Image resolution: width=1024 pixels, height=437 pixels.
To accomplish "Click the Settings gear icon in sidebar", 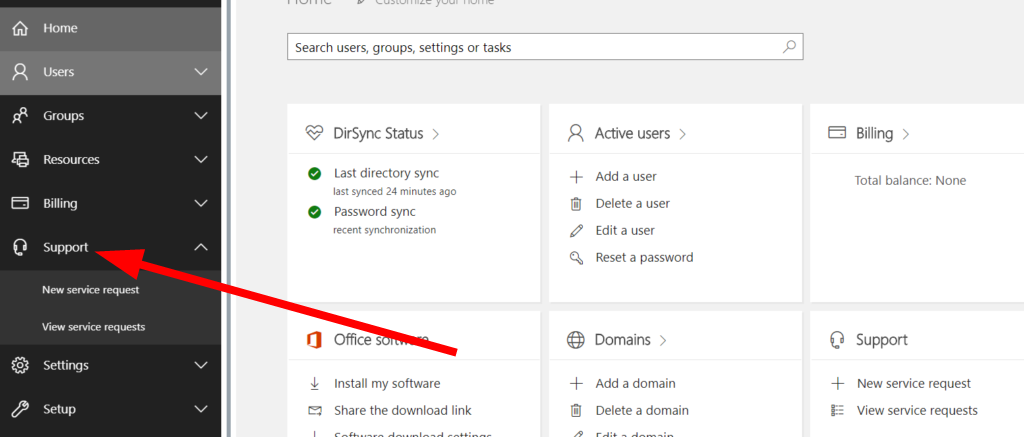I will pyautogui.click(x=20, y=365).
